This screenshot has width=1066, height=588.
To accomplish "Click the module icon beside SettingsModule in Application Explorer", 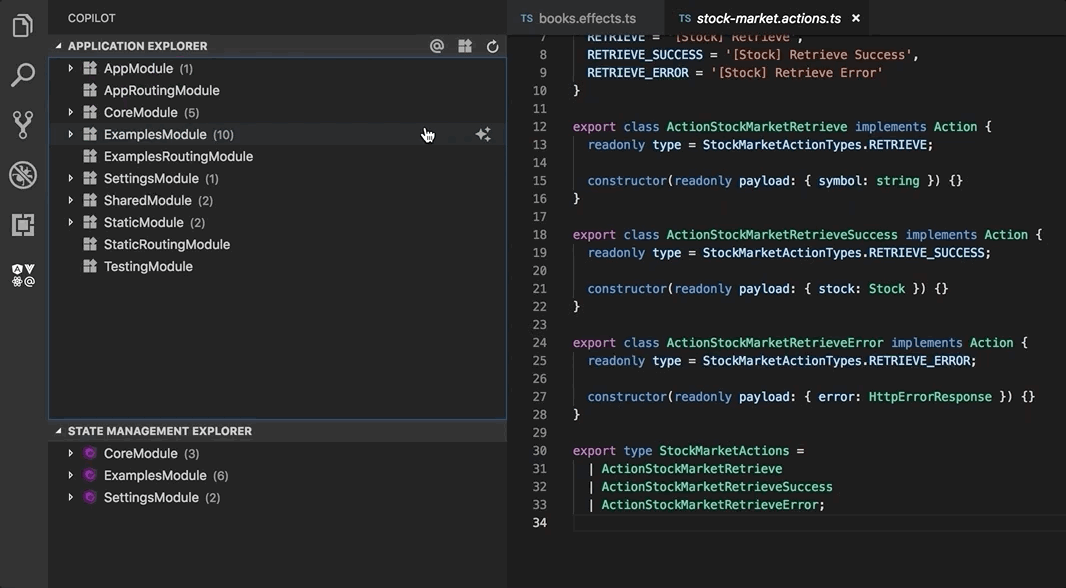I will [90, 178].
